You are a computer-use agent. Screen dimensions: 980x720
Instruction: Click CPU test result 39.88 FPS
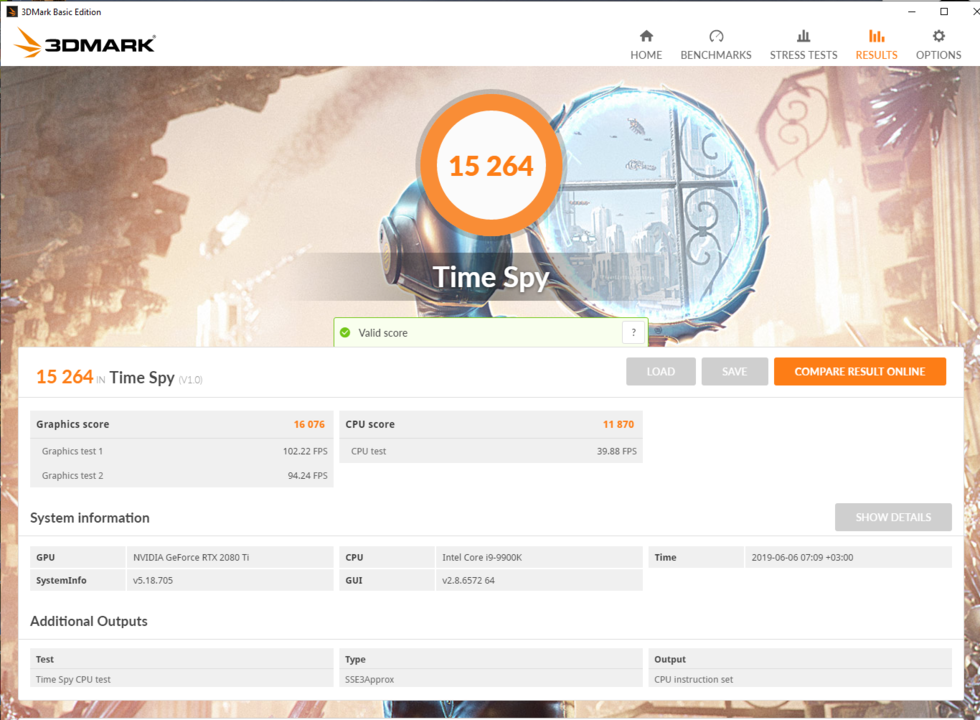617,451
